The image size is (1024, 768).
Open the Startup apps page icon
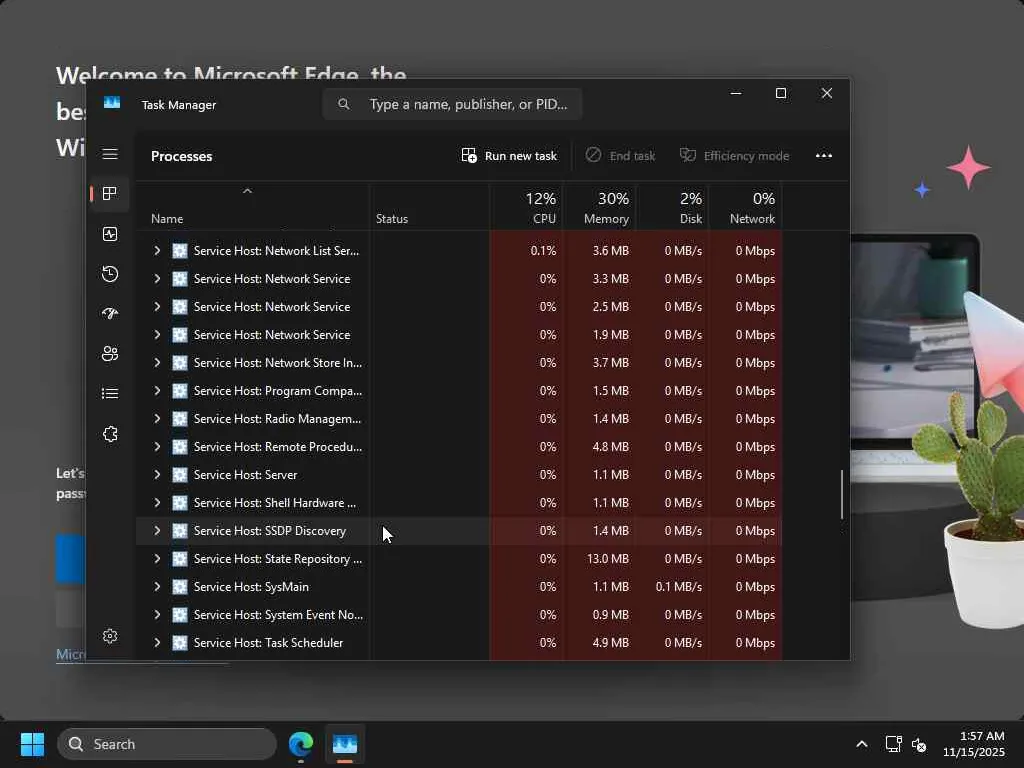tap(110, 314)
